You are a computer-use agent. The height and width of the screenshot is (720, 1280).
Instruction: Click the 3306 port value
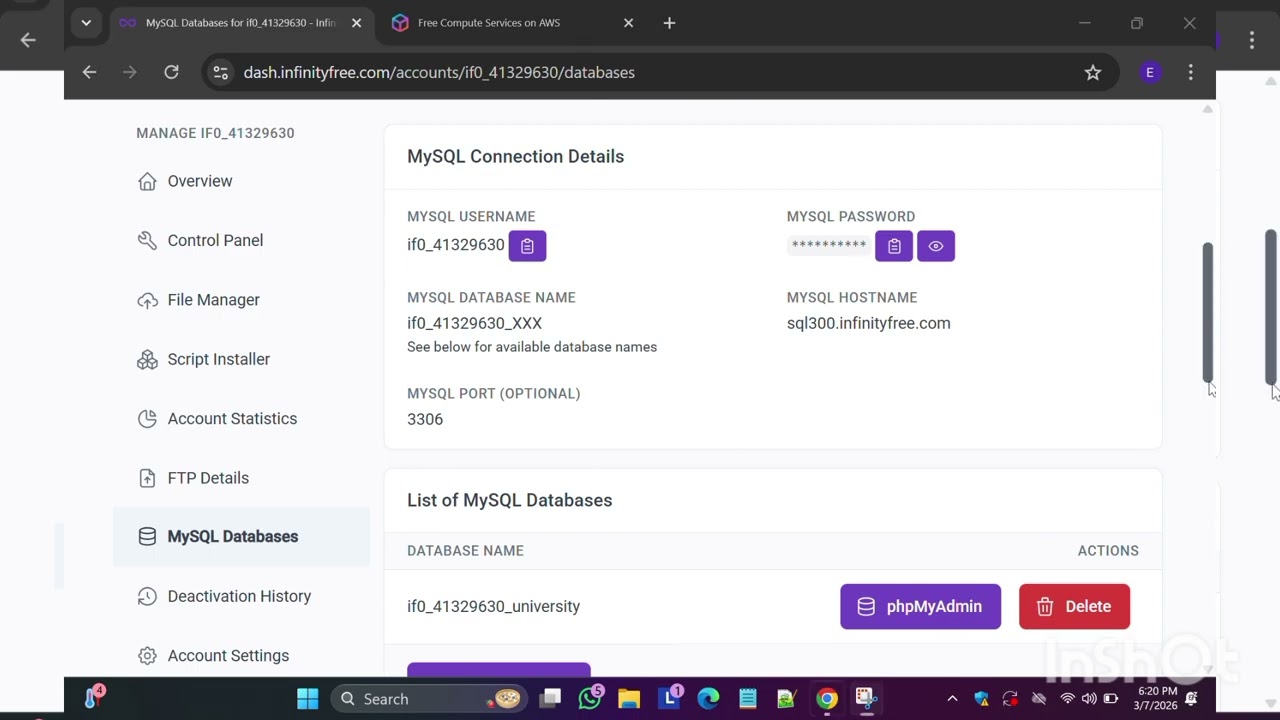click(425, 419)
